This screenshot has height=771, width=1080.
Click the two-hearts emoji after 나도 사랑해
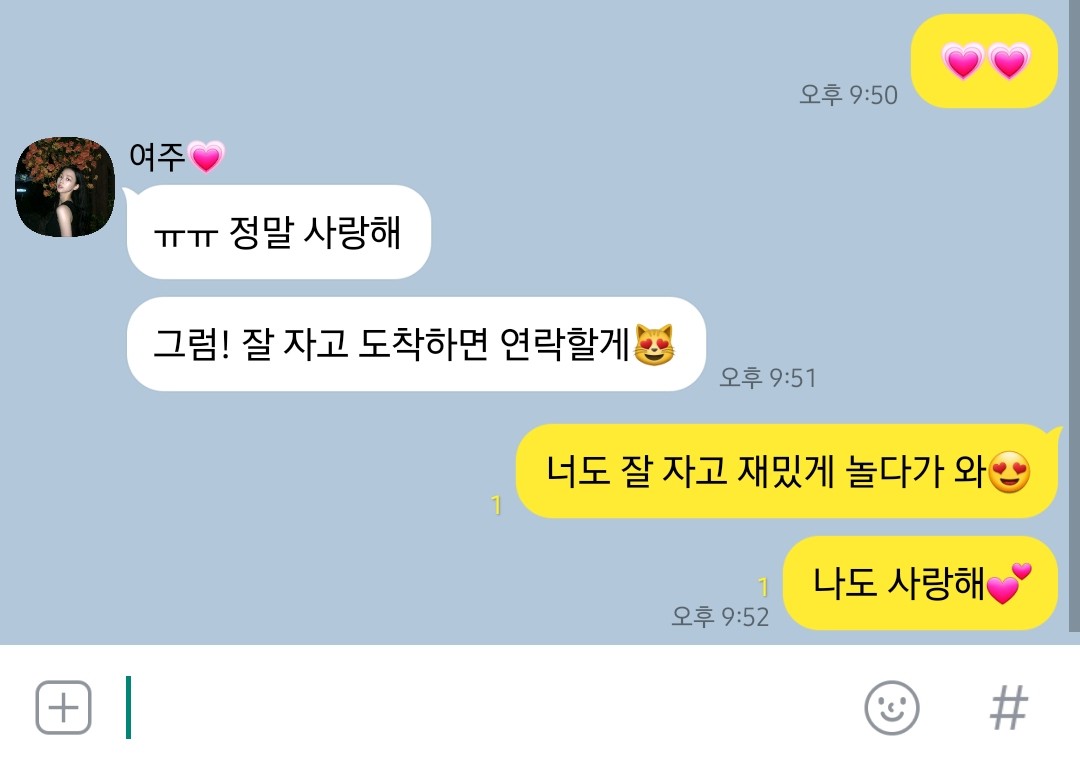[1008, 584]
